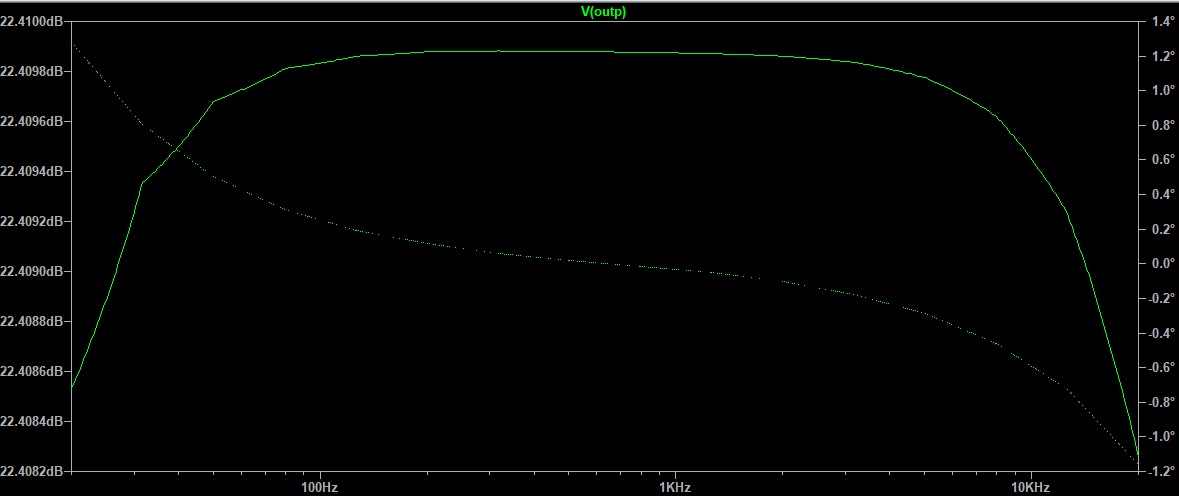Image resolution: width=1179 pixels, height=496 pixels.
Task: Click the 1KHz frequency axis label
Action: [x=674, y=488]
